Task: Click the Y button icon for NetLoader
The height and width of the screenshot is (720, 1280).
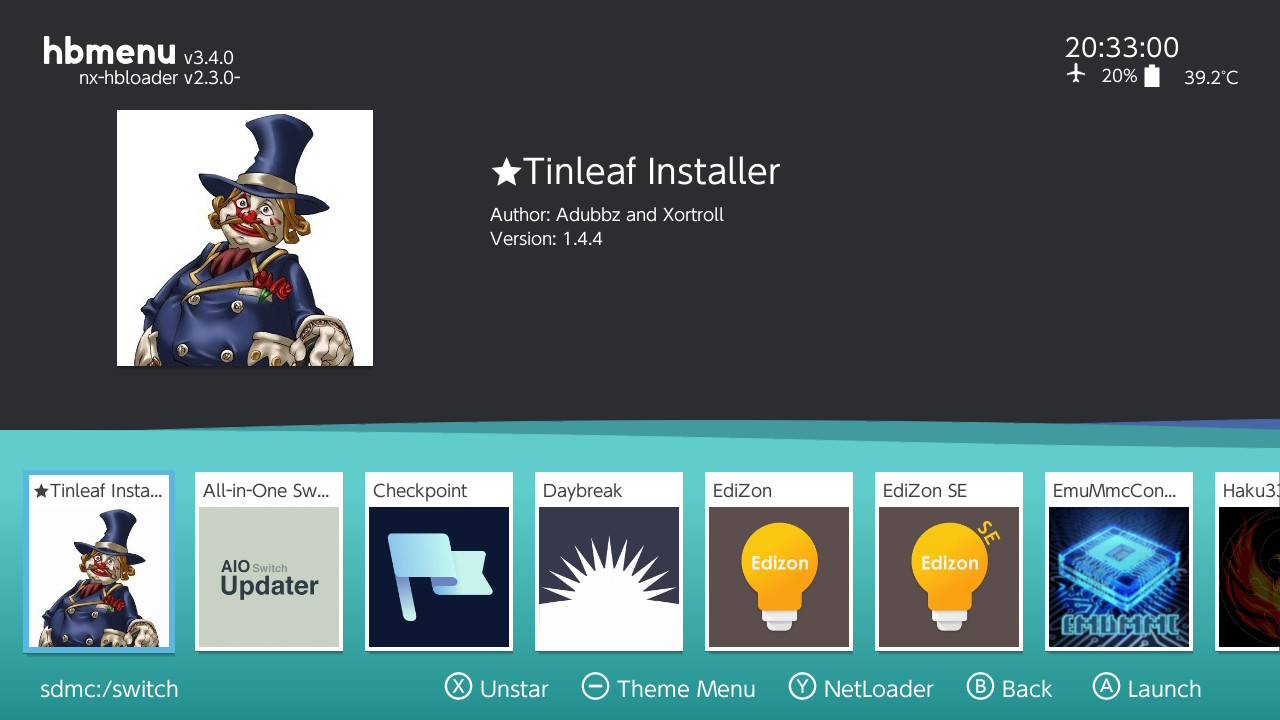Action: coord(802,686)
